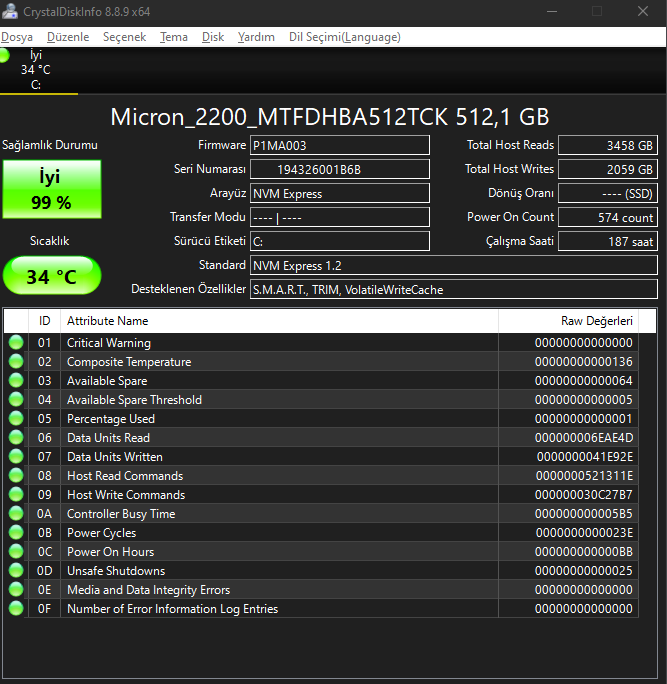Image resolution: width=667 pixels, height=684 pixels.
Task: Click status icon for Composite Temperature row
Action: (16, 362)
